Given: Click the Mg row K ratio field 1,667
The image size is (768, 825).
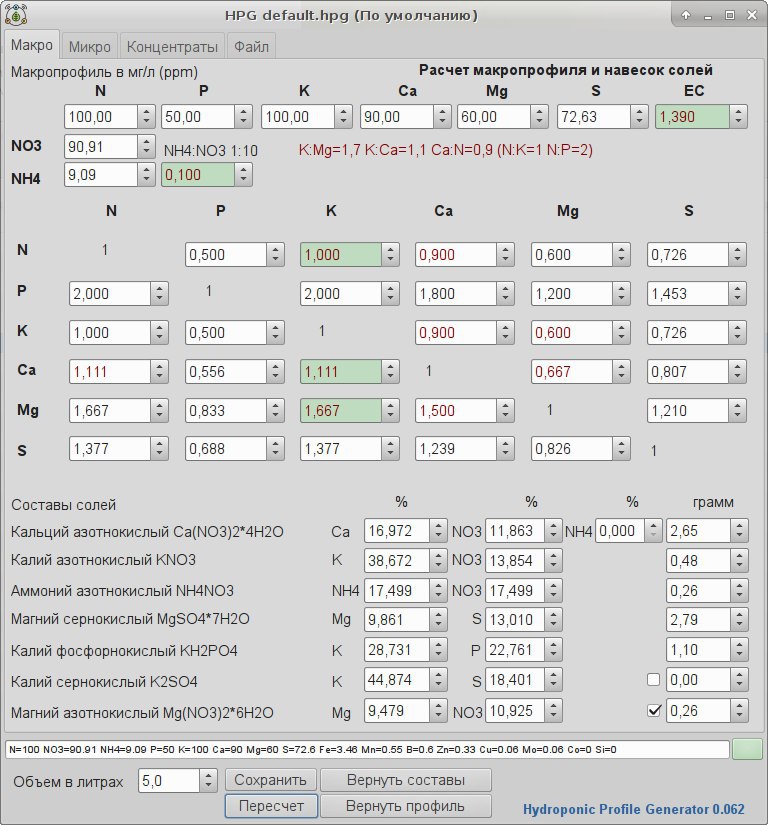Looking at the screenshot, I should [x=341, y=410].
